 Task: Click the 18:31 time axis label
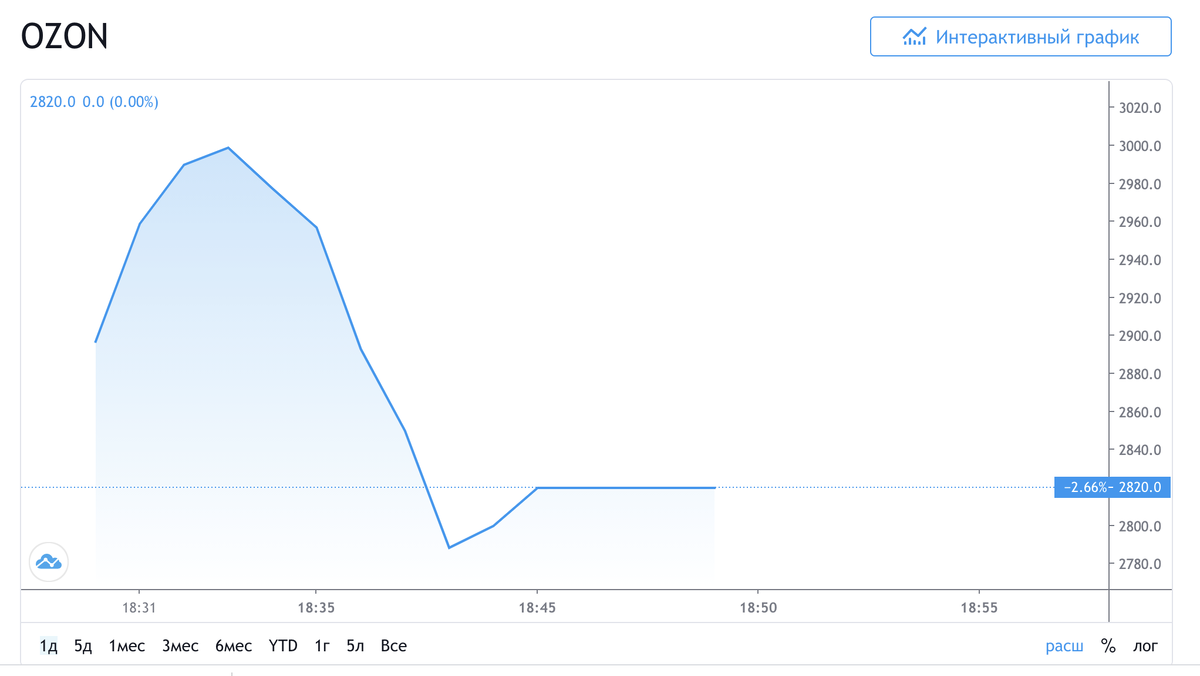[138, 607]
